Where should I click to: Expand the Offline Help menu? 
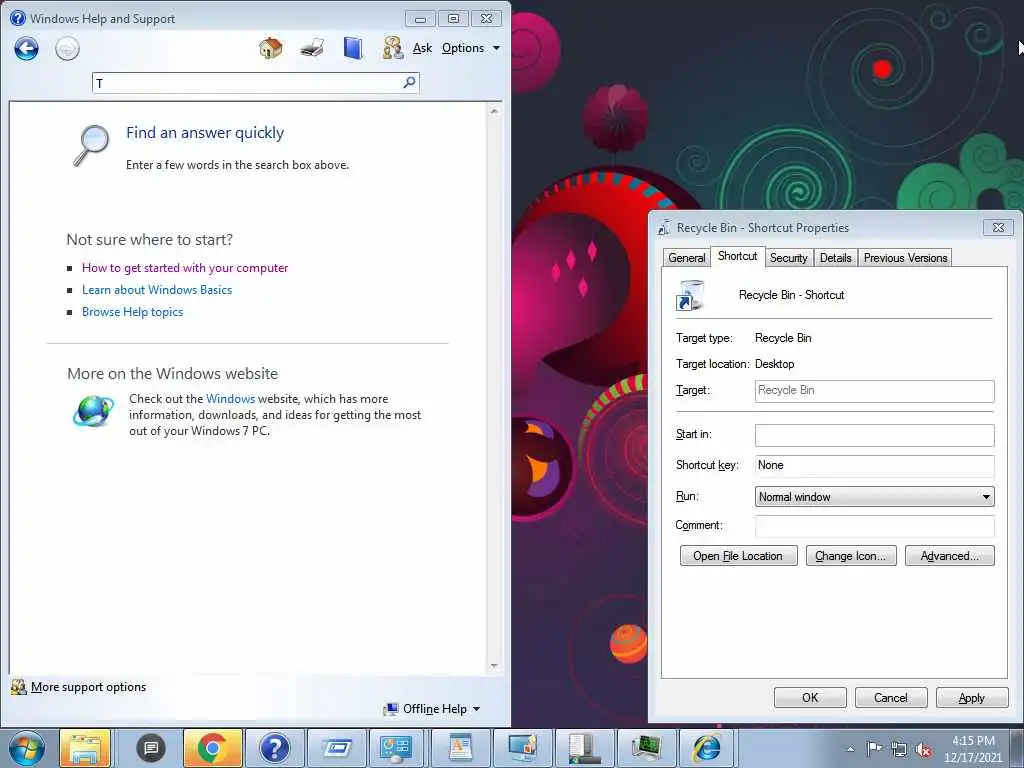click(x=433, y=709)
